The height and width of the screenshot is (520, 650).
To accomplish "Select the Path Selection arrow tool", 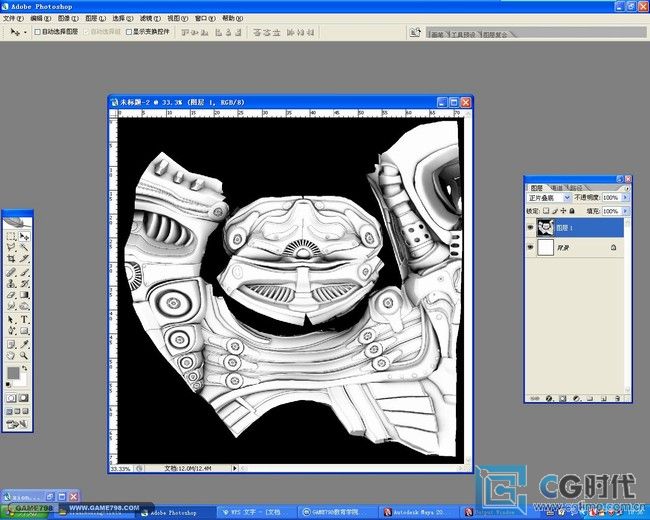I will 11,320.
